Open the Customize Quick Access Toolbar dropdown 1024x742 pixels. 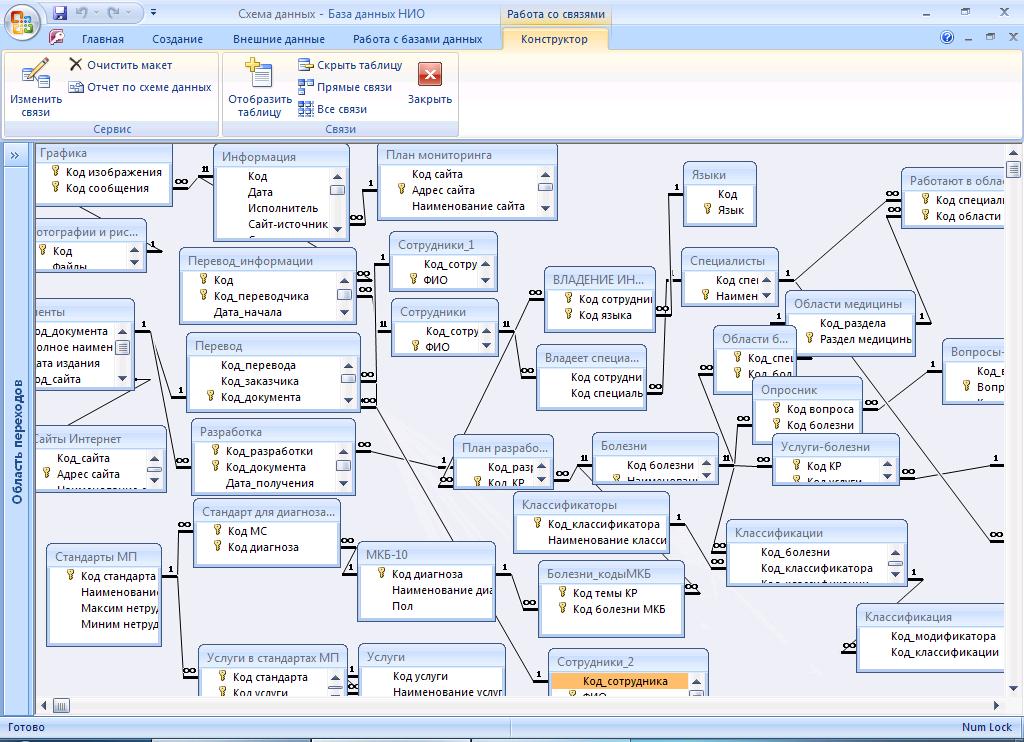click(153, 13)
